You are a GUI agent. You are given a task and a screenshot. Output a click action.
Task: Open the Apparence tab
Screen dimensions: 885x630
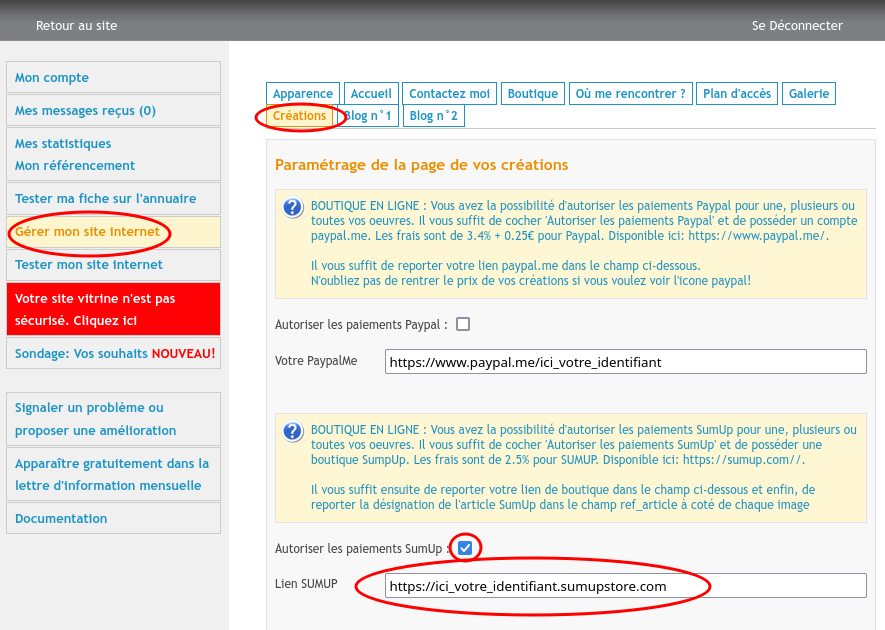pos(303,94)
